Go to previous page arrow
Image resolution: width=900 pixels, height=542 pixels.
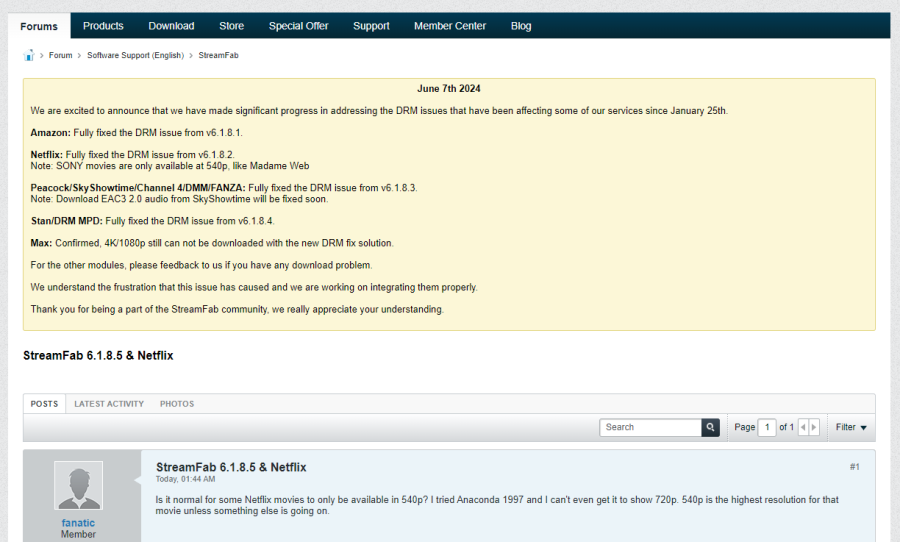point(803,427)
